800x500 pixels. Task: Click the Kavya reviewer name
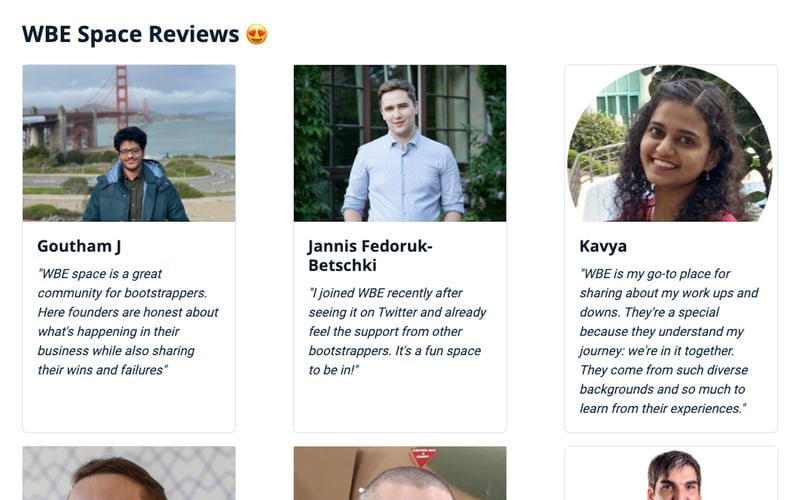(x=603, y=246)
